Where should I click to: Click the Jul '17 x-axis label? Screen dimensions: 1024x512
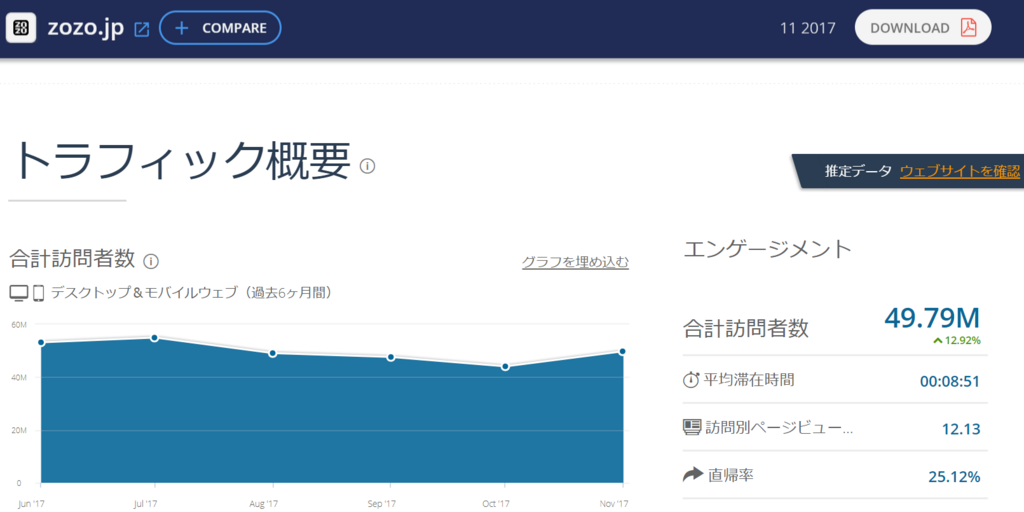click(146, 504)
